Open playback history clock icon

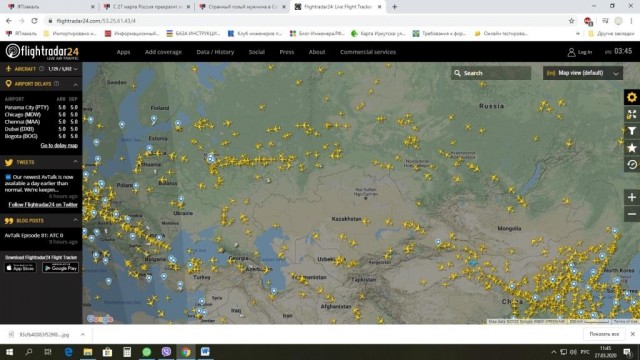(631, 164)
